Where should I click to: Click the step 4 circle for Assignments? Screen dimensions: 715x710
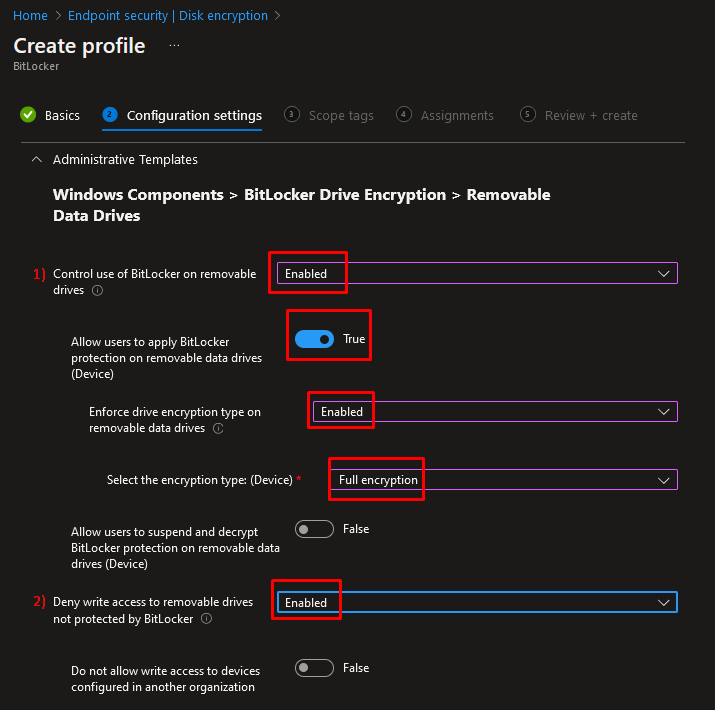pos(404,114)
